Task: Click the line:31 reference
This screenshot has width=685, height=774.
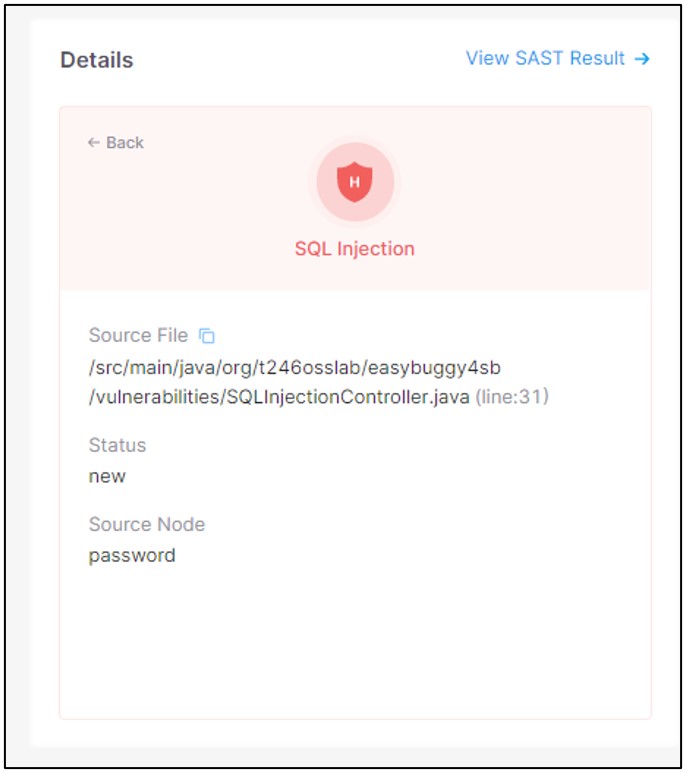Action: tap(511, 397)
